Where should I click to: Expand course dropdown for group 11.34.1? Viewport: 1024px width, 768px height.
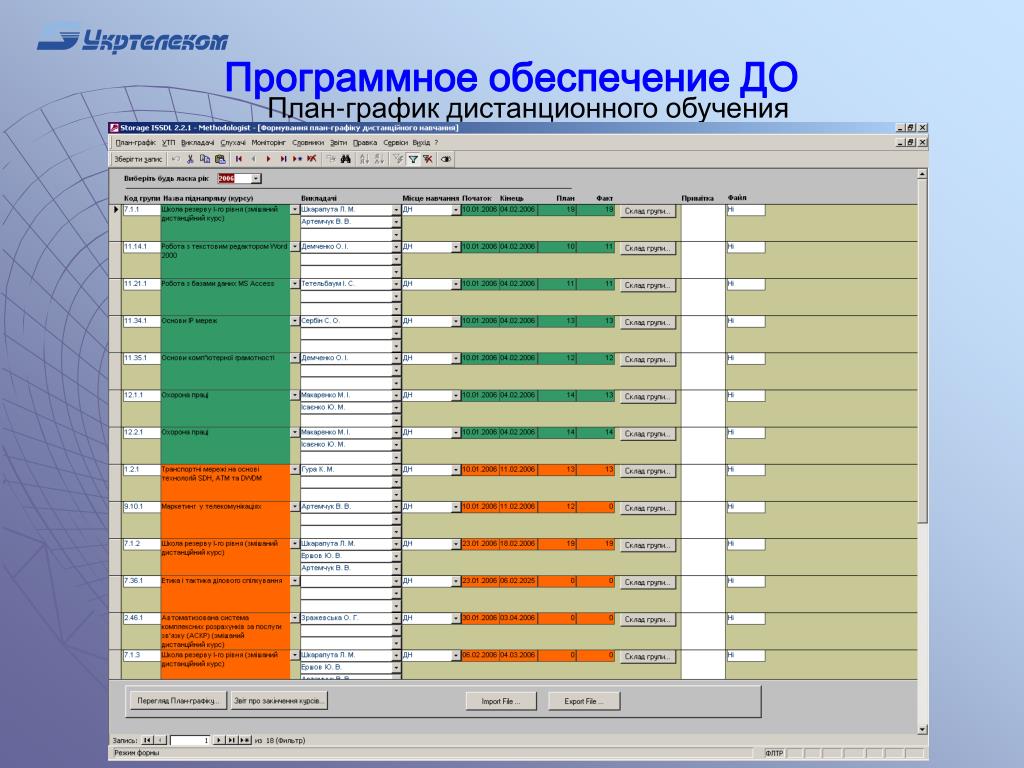[295, 321]
